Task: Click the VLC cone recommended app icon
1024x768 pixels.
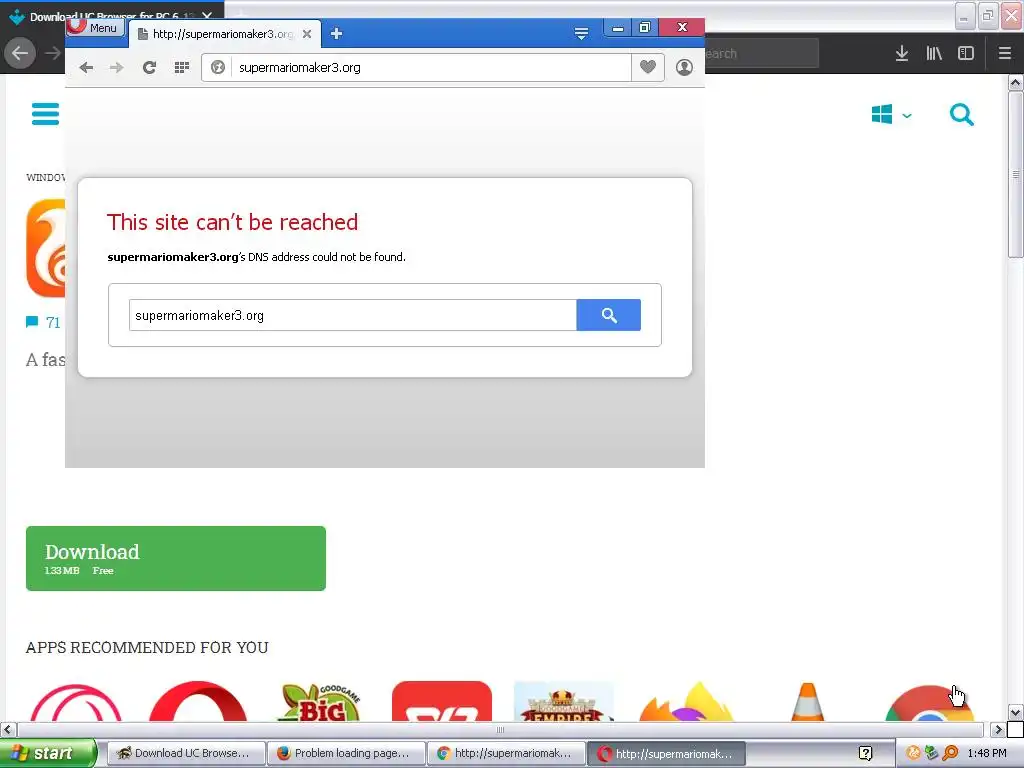Action: coord(808,701)
